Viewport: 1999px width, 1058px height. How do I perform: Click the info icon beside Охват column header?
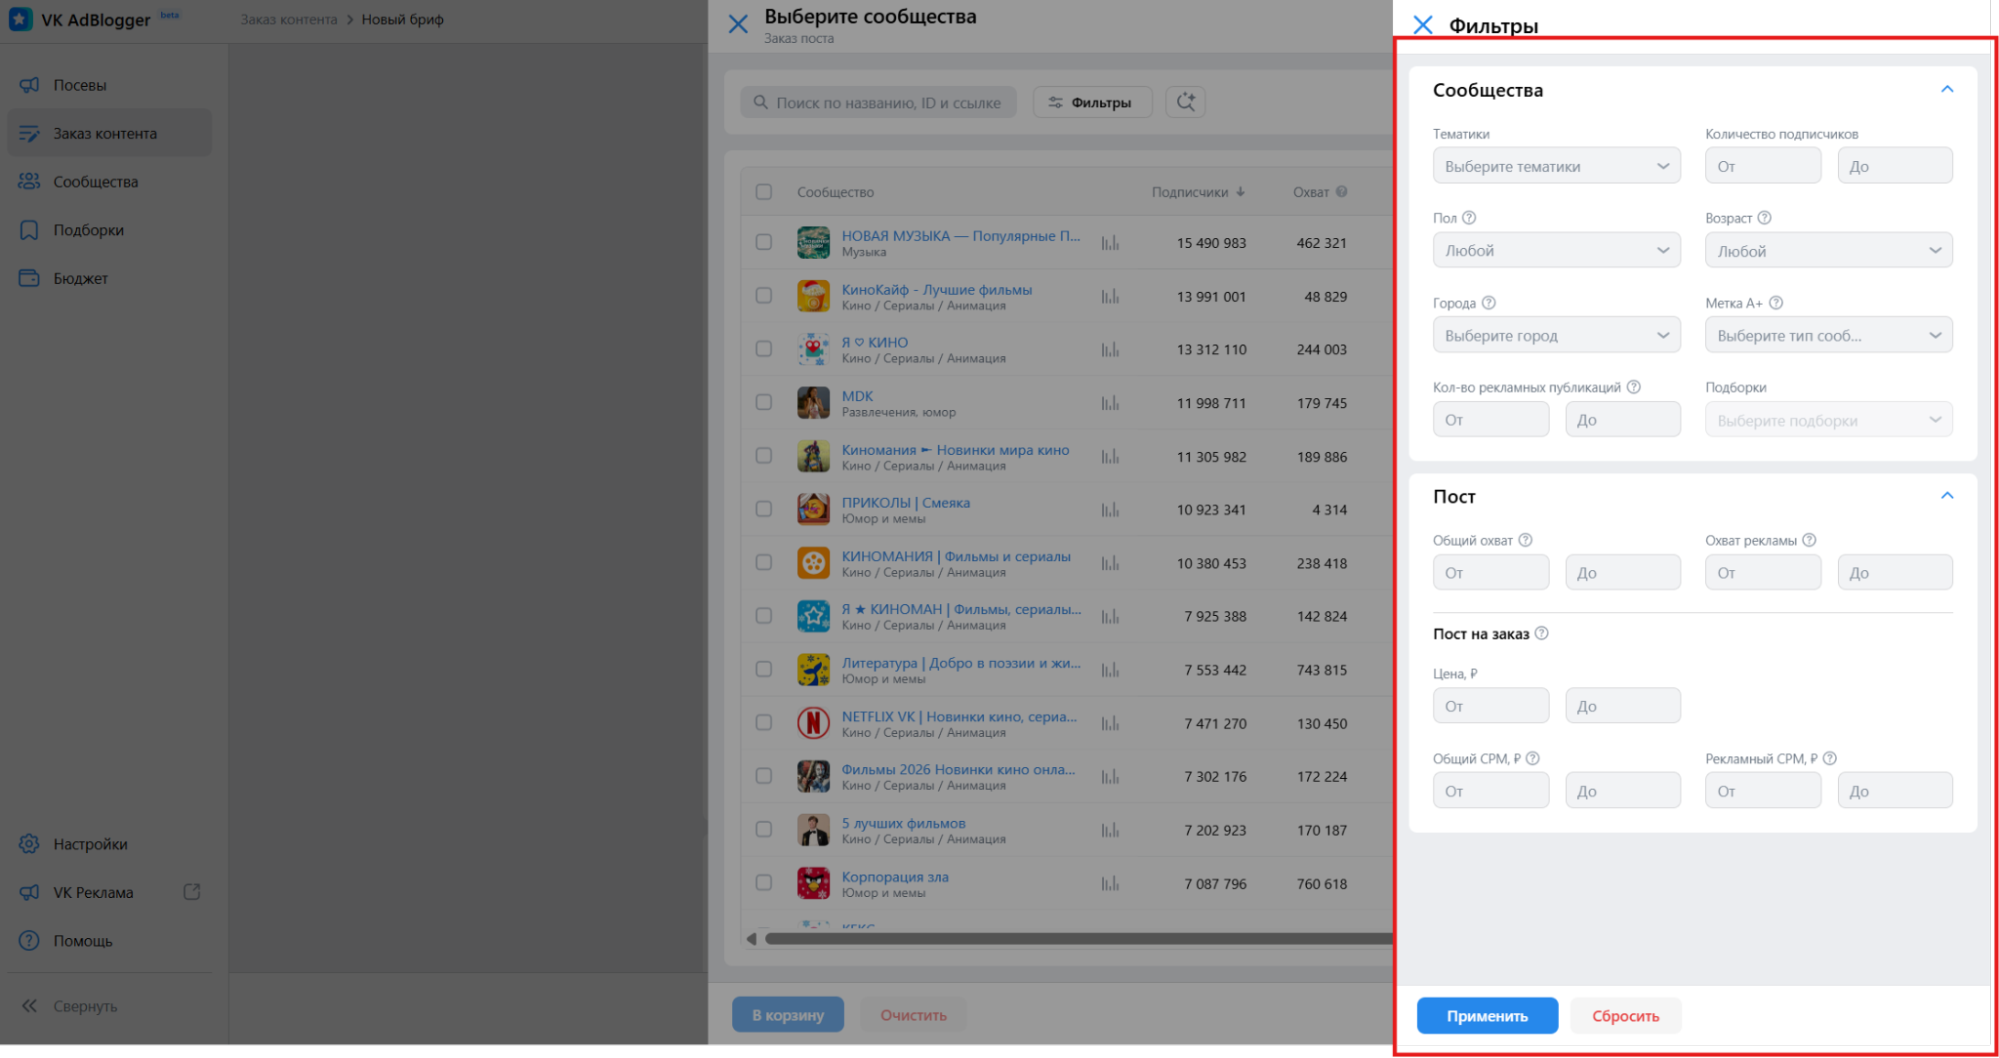[x=1342, y=192]
